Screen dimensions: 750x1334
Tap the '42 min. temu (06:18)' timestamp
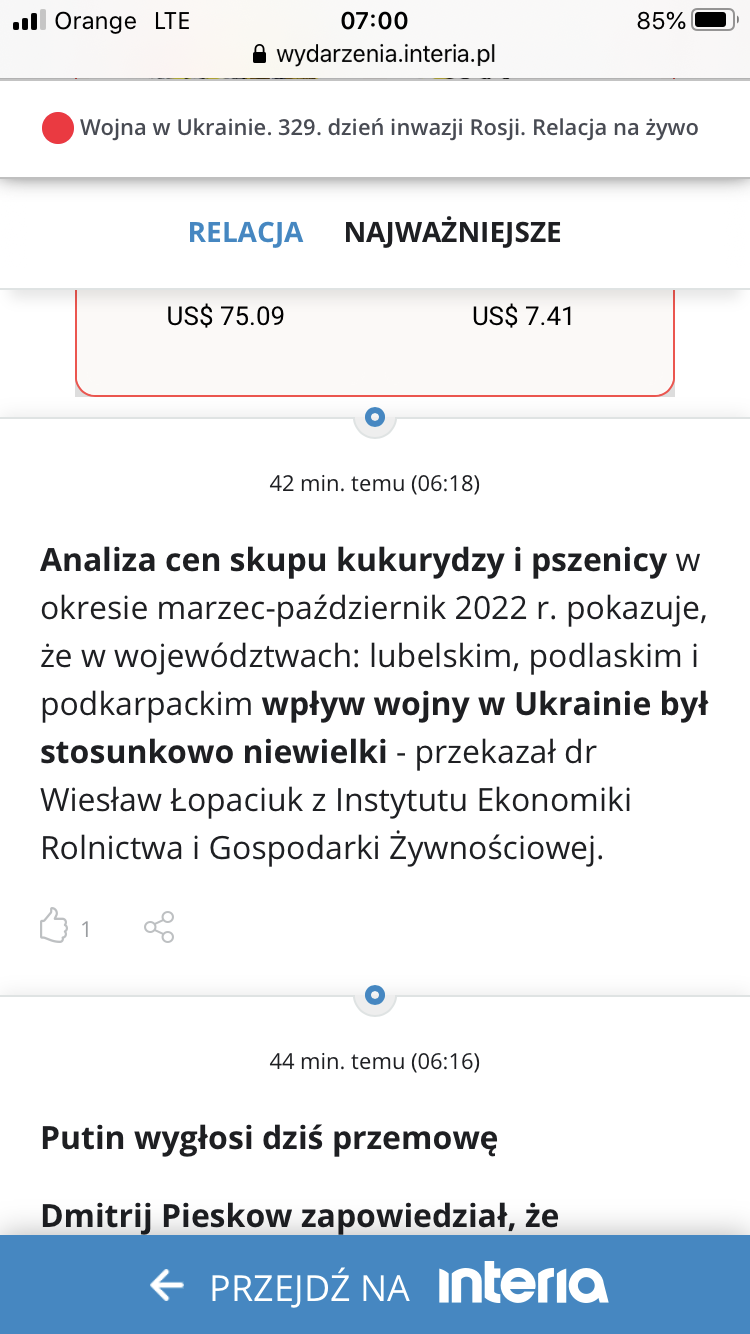[x=375, y=484]
